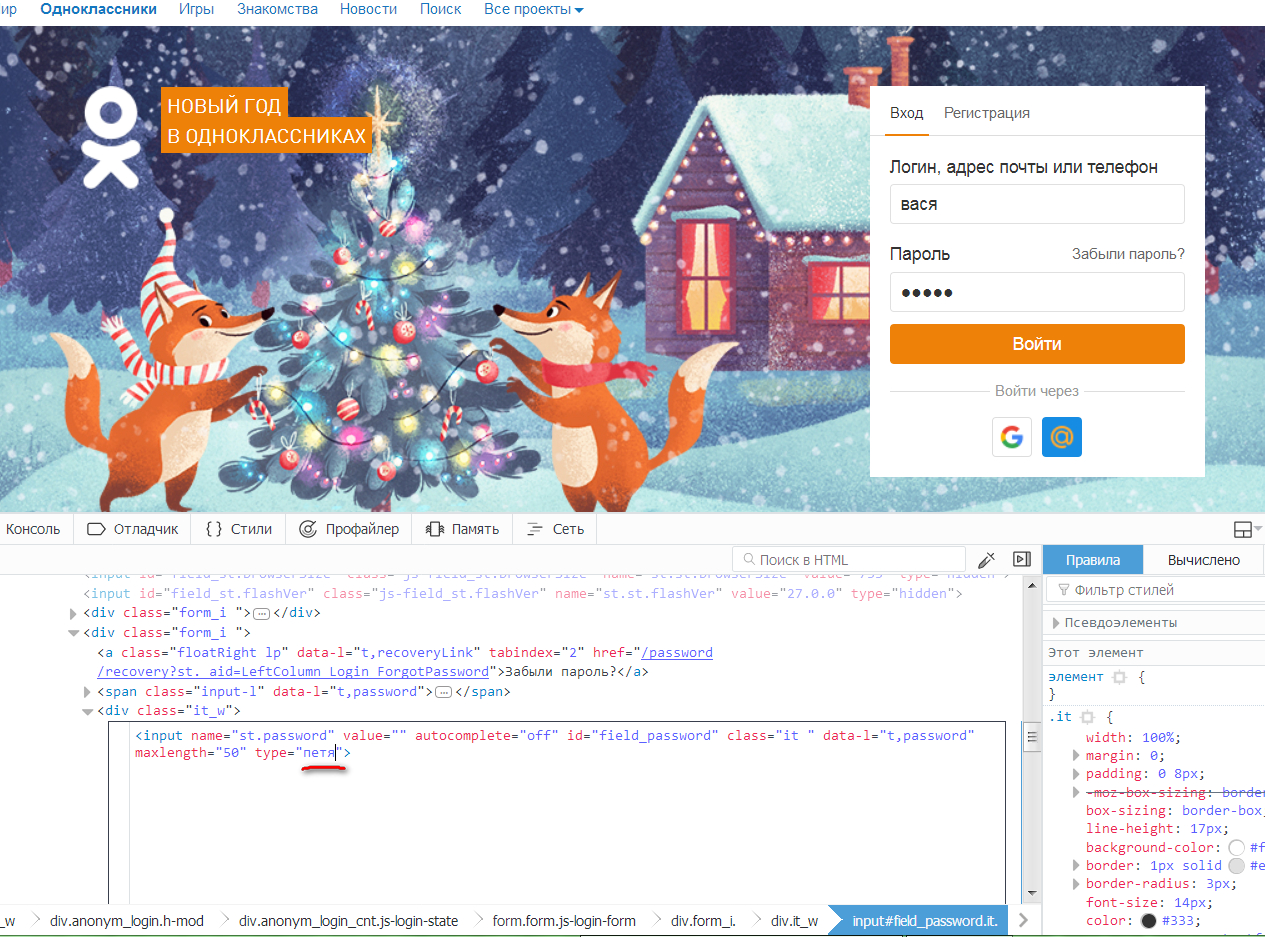Viewport: 1265px width, 937px height.
Task: Toggle the inspector sidebar pane icon
Action: click(1021, 559)
